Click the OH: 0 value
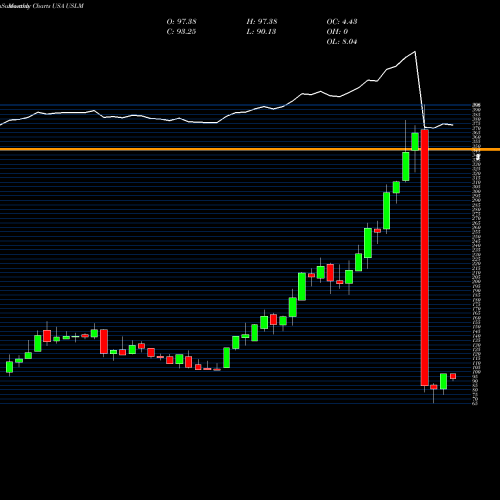The width and height of the screenshot is (500, 500). [337, 32]
